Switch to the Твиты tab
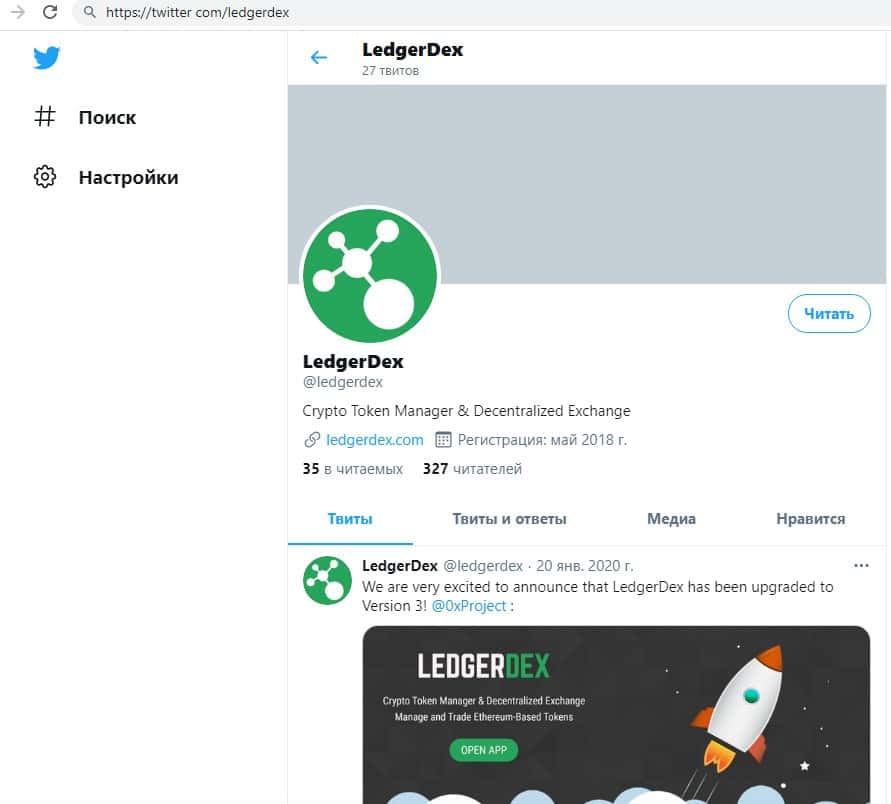The width and height of the screenshot is (891, 804). 350,519
